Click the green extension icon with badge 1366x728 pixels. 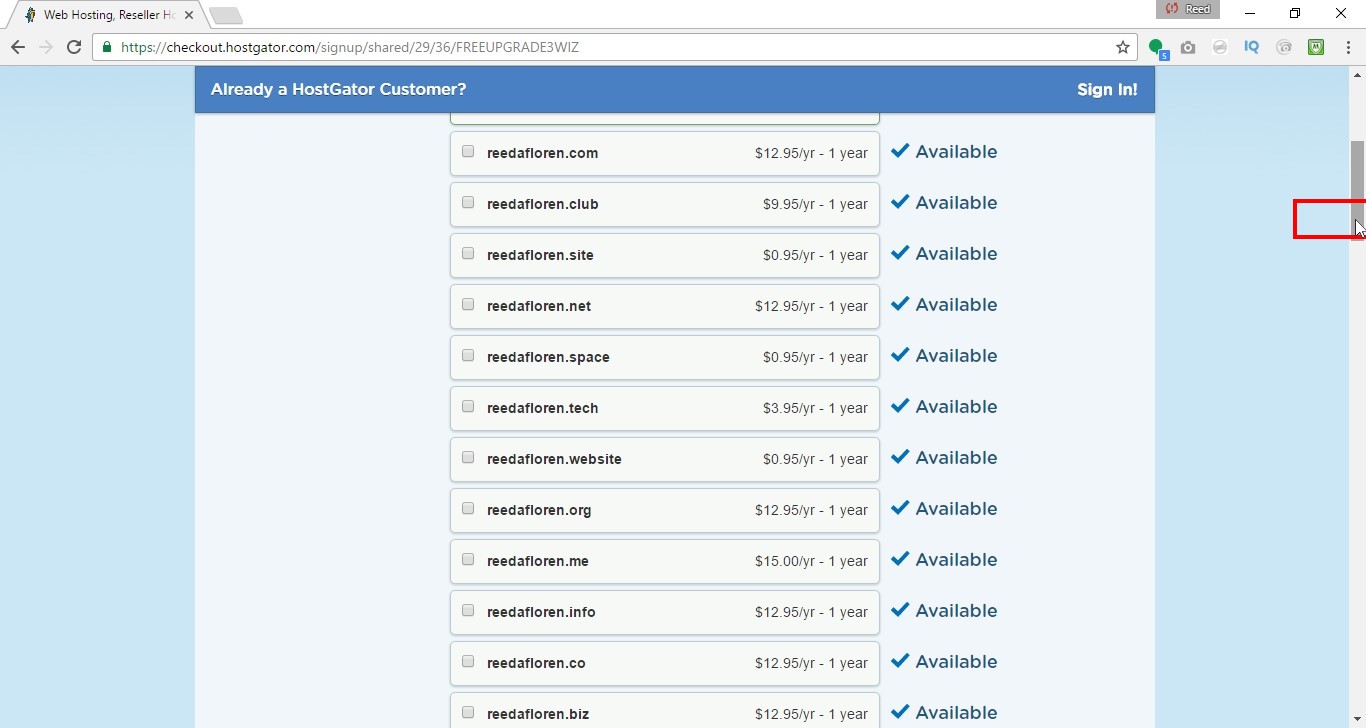coord(1157,47)
